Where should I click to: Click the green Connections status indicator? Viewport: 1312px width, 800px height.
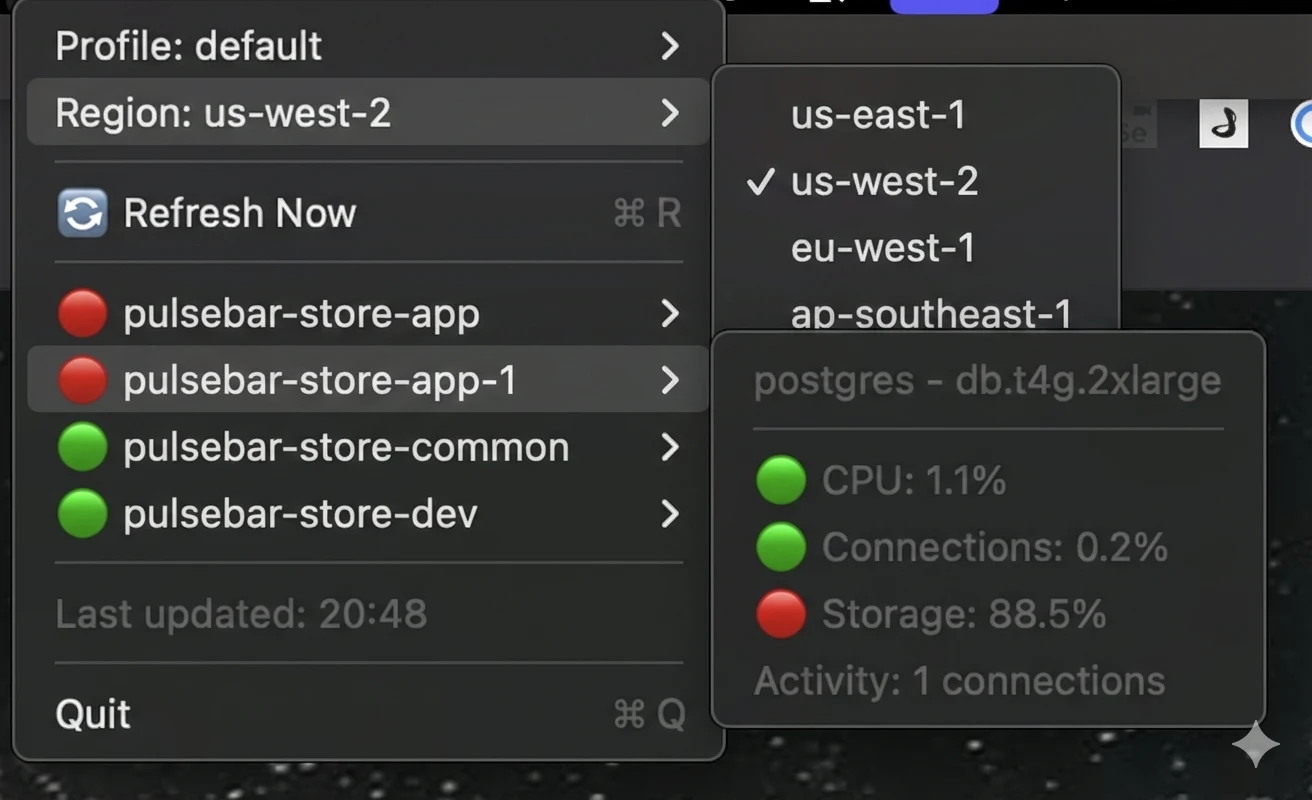[x=781, y=547]
